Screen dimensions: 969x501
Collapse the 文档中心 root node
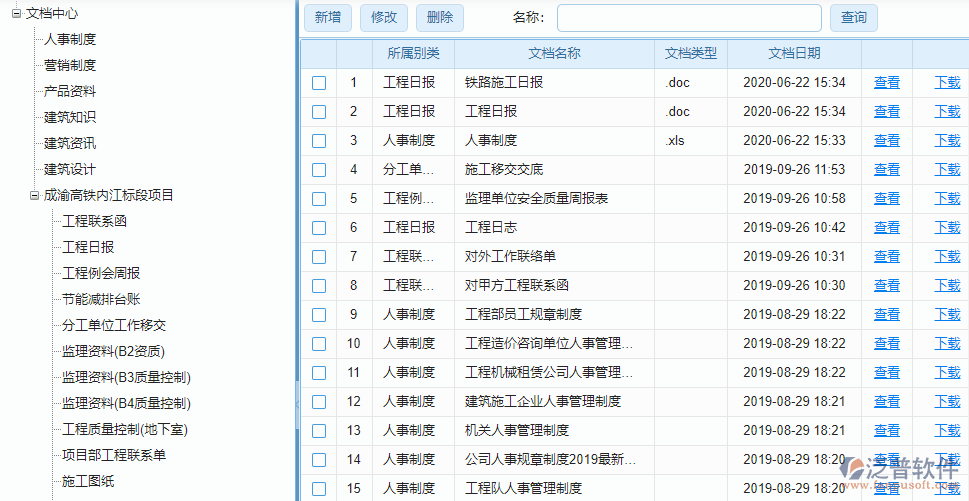[x=16, y=13]
